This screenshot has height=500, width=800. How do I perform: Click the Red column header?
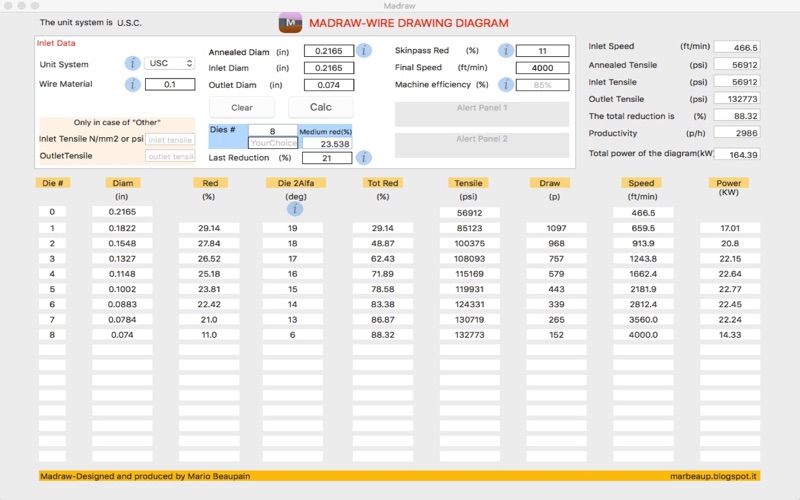(210, 183)
